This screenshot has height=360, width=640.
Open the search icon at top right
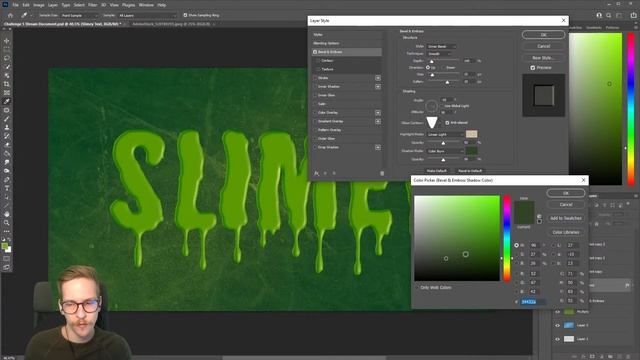tap(609, 15)
